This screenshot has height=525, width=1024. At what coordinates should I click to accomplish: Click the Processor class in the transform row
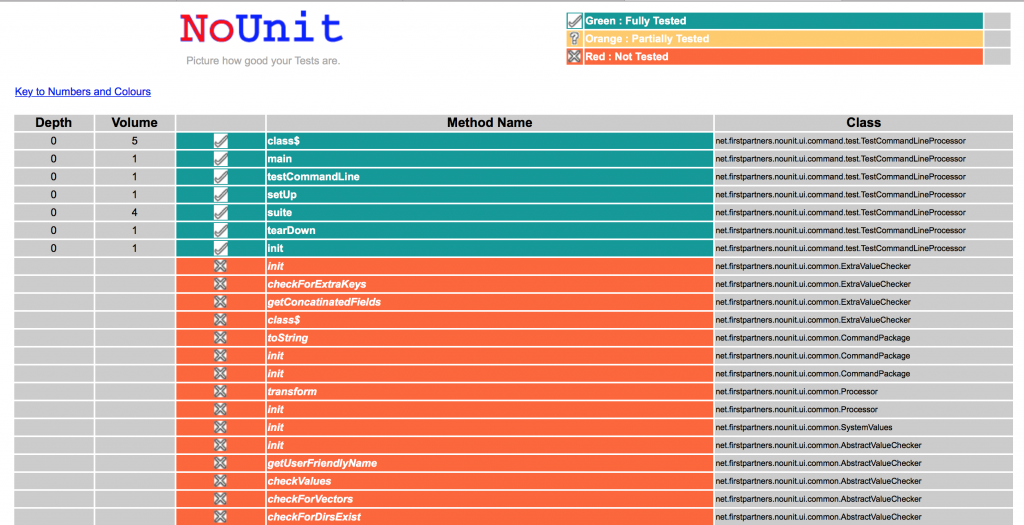(797, 392)
